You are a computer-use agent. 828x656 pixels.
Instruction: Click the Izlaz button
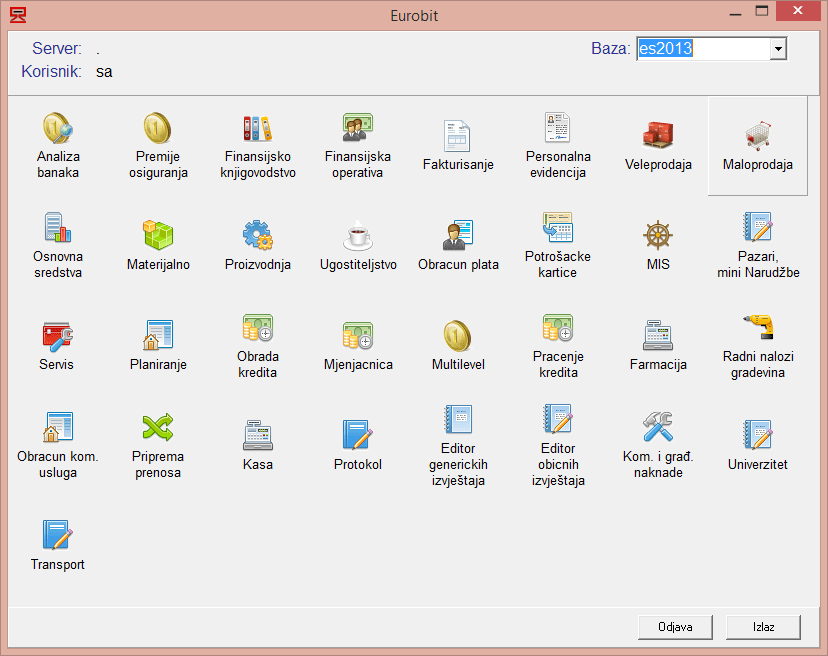763,627
